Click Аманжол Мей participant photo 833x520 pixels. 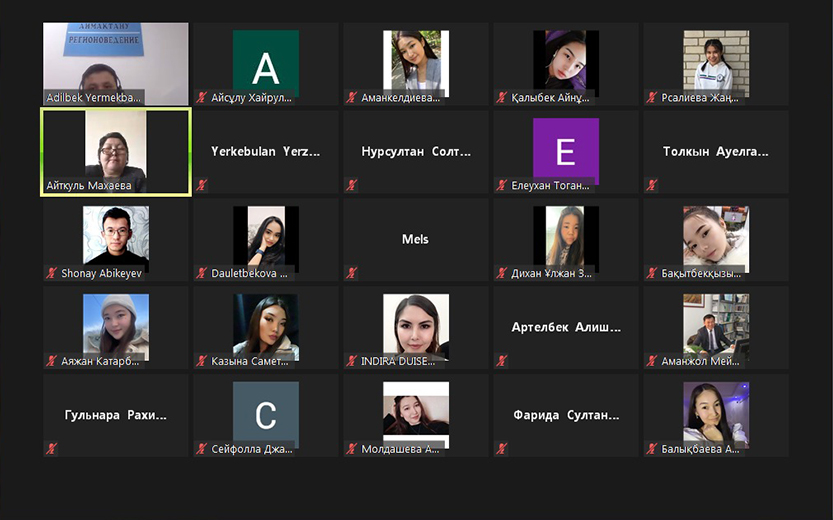click(x=716, y=325)
